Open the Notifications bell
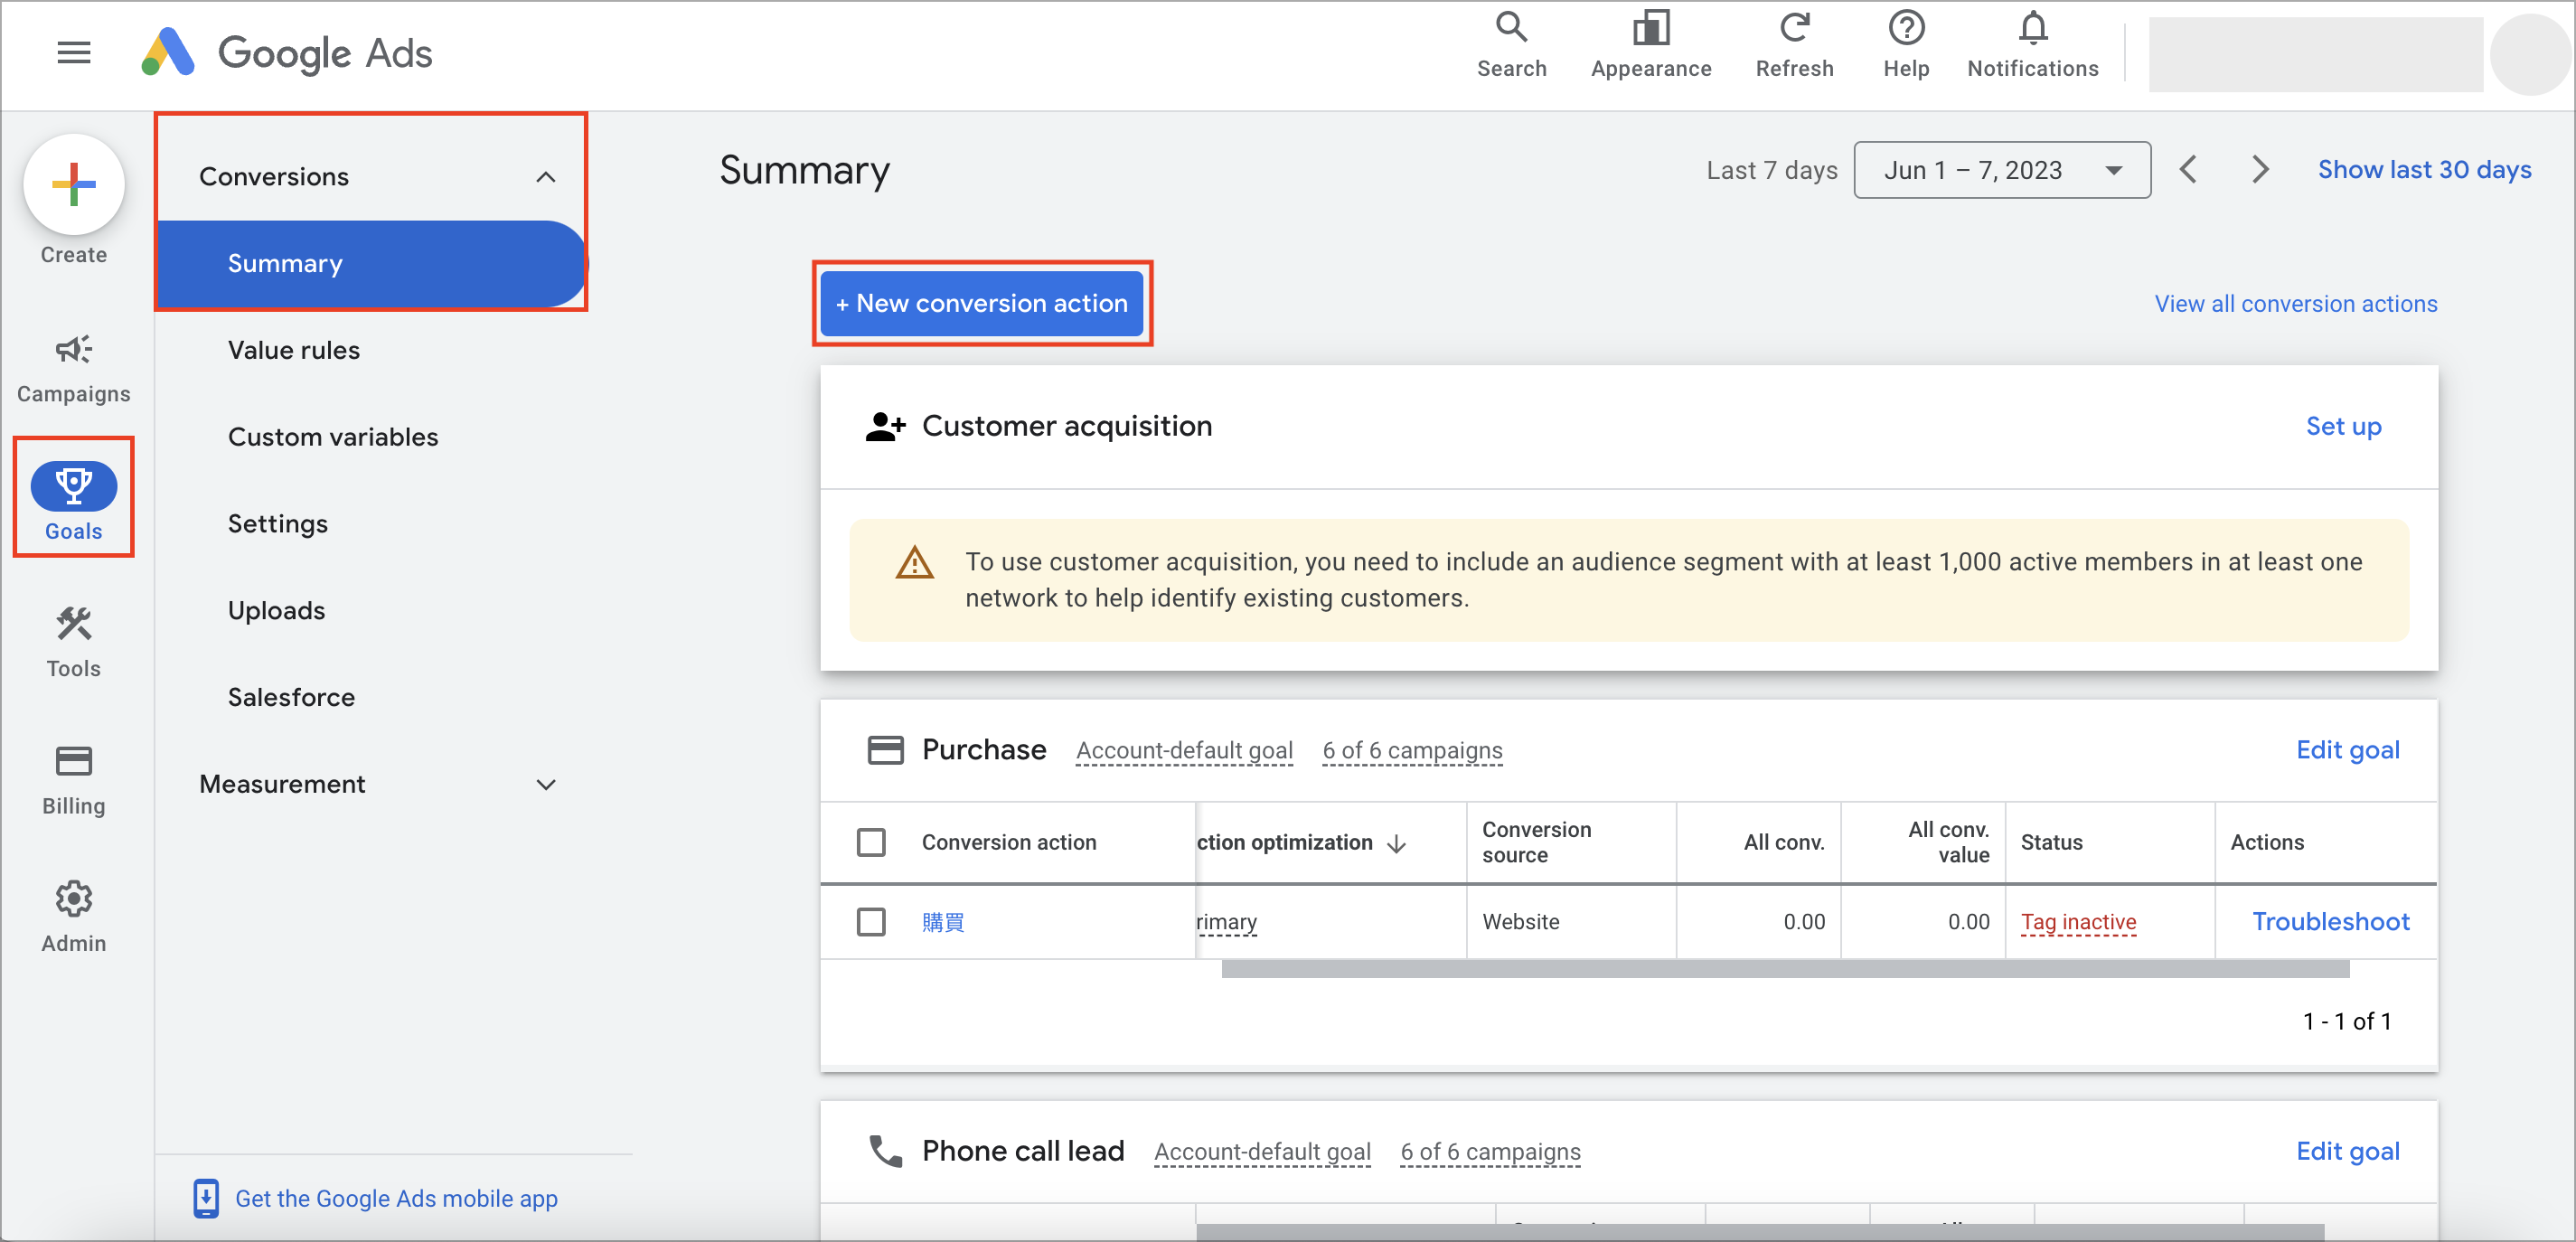 pos(2032,27)
